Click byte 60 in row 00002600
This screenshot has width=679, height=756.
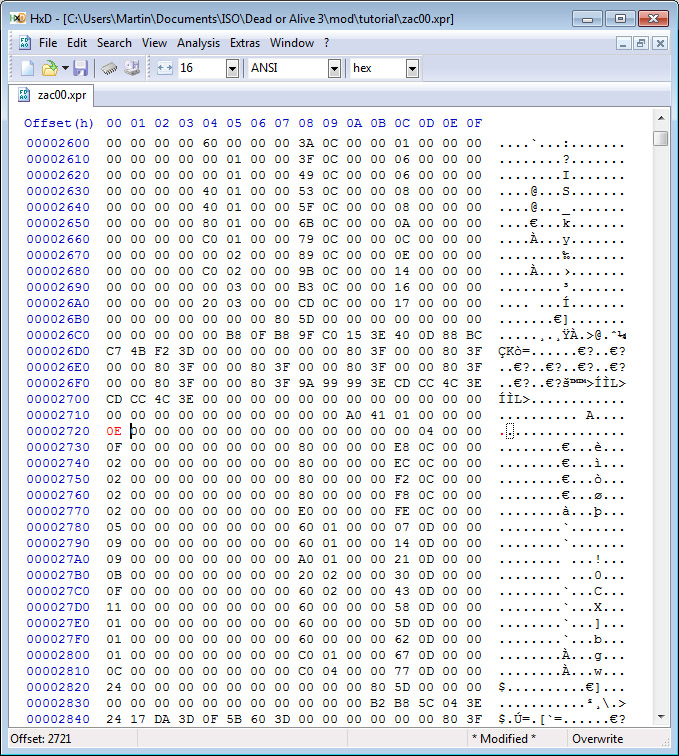(210, 143)
